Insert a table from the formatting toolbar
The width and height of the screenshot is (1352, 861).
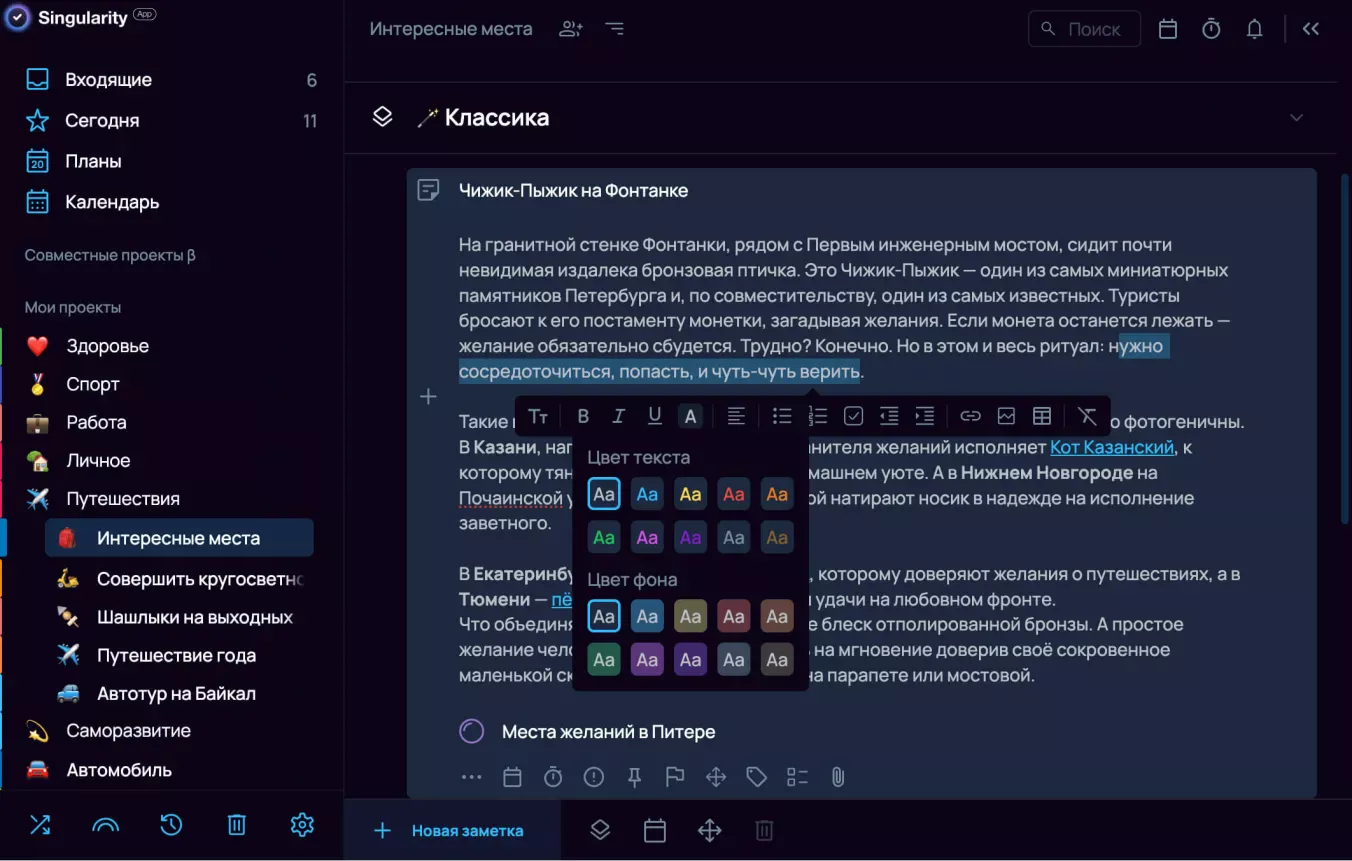(1042, 416)
